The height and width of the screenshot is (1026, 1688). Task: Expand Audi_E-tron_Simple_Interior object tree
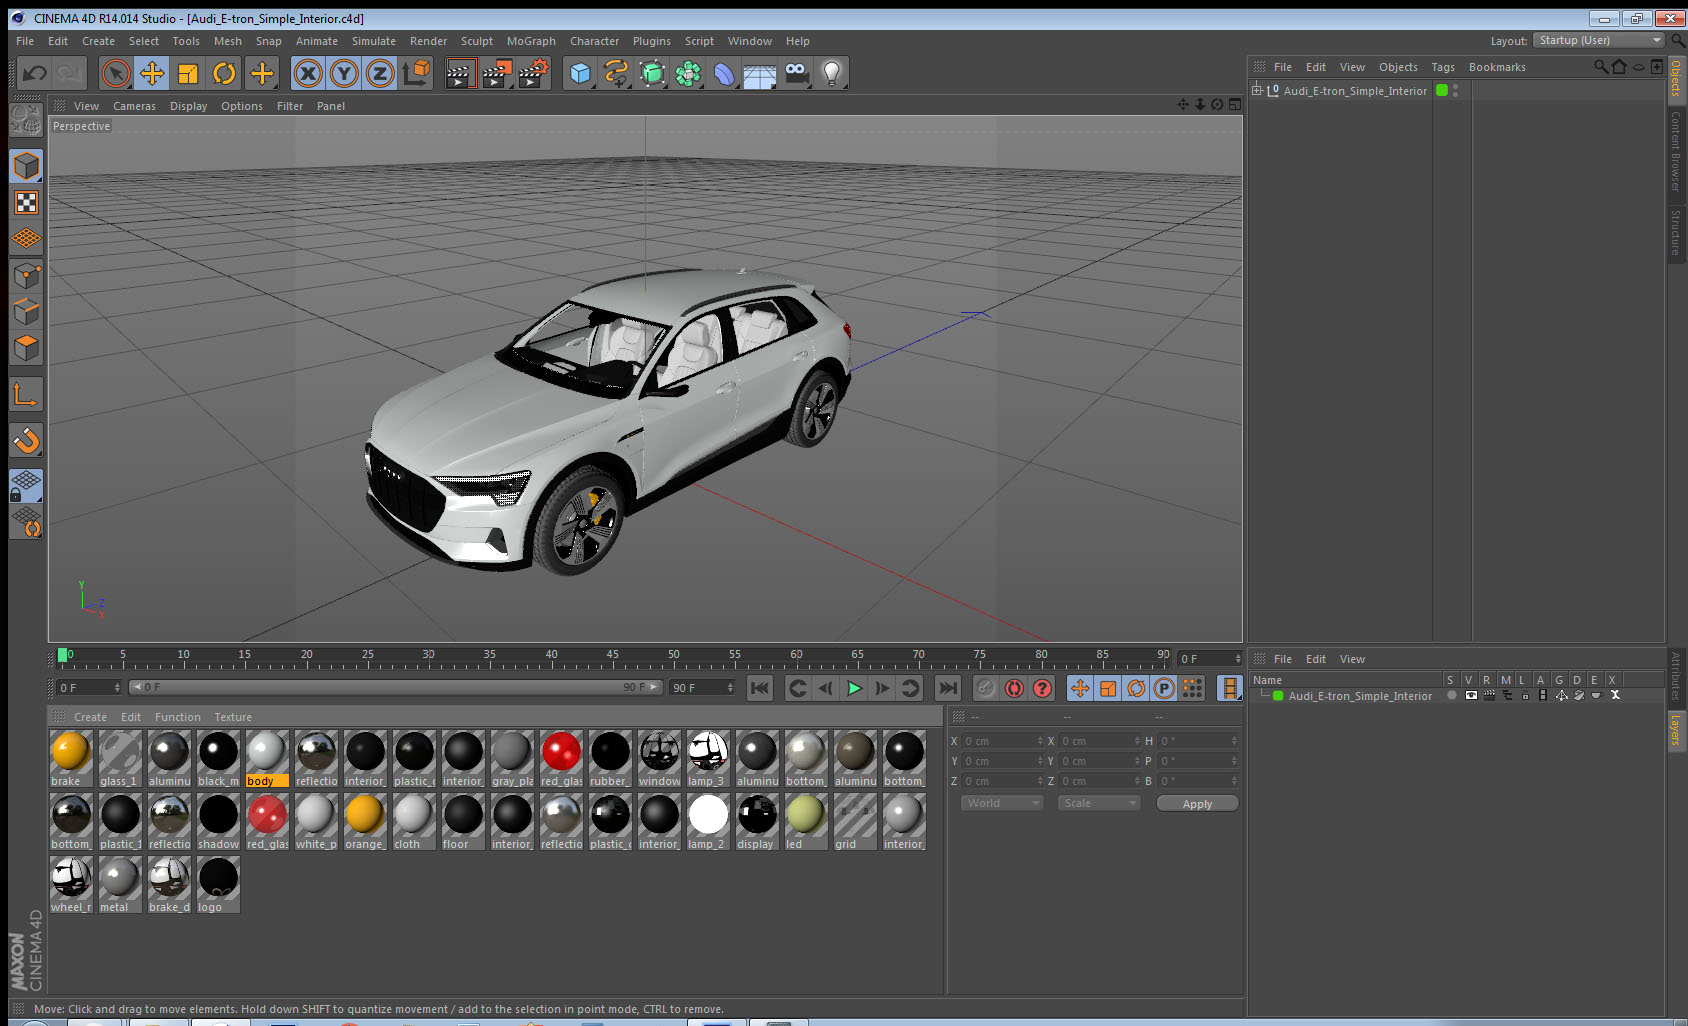click(1257, 90)
